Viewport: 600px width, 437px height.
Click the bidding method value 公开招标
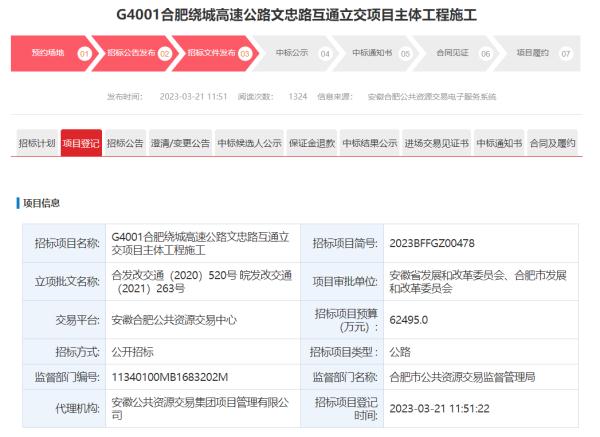pos(132,352)
